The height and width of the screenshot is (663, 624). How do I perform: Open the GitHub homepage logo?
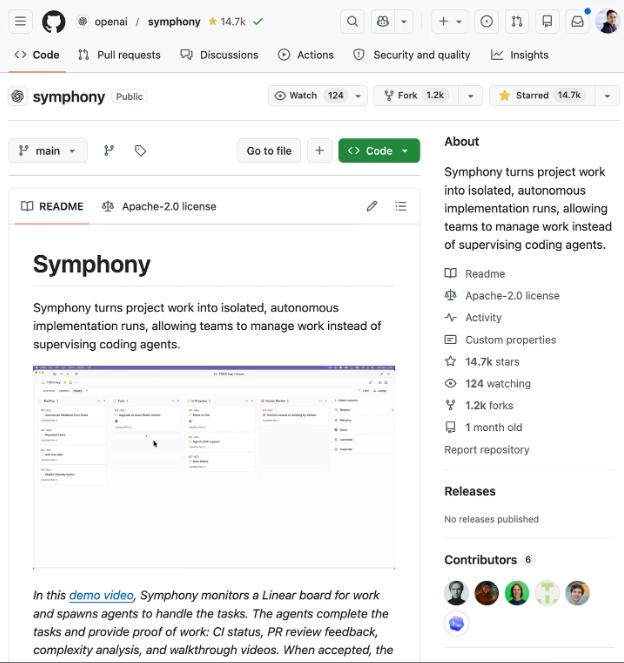click(x=54, y=21)
